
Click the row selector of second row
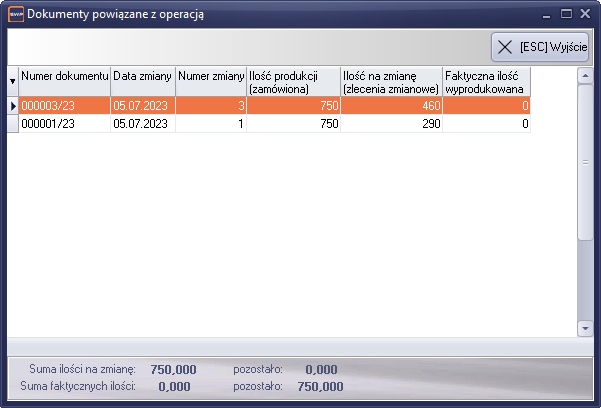[13, 123]
